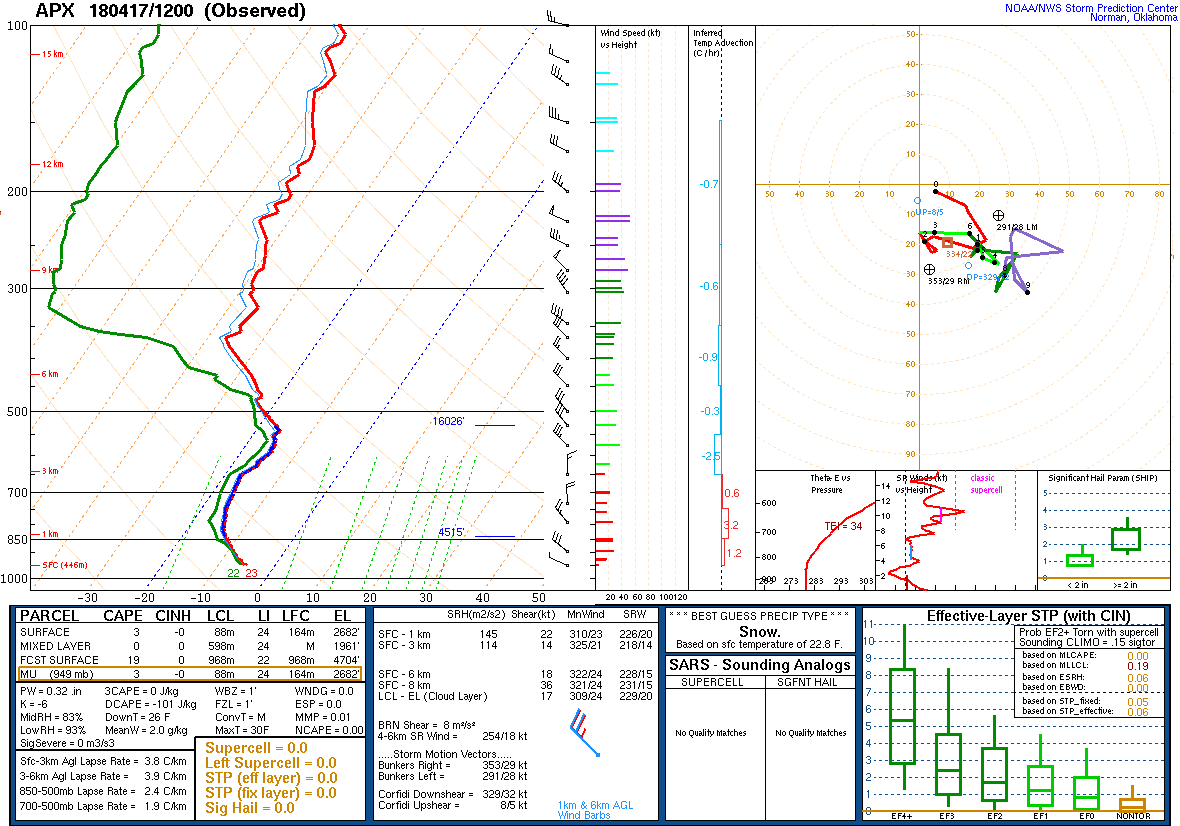
Task: Click 'No Quality Matches' under SGFNT HAIL
Action: [x=810, y=733]
